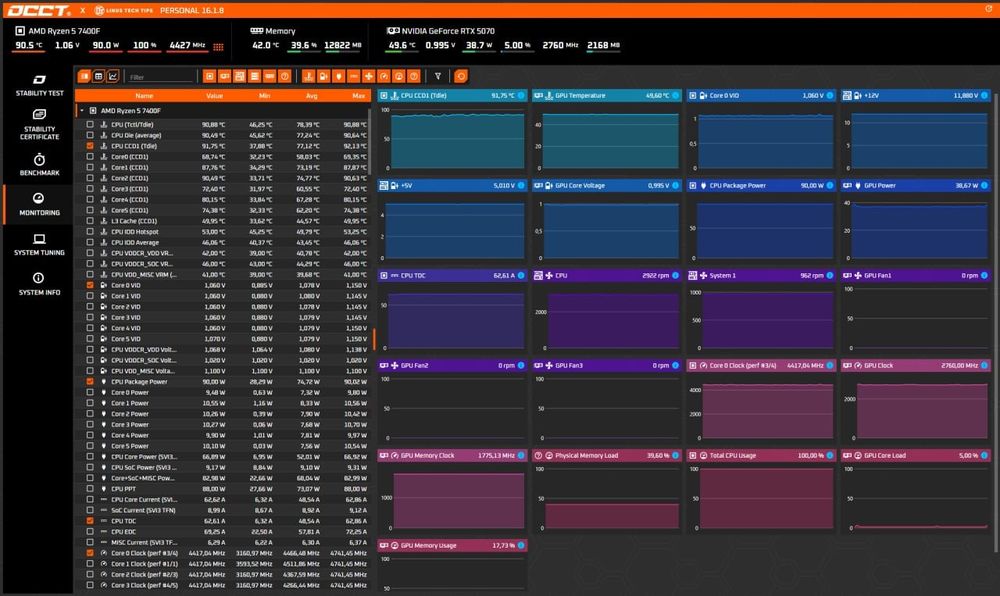Uncheck the CPU Package Power checkbox
The image size is (1000, 596).
pyautogui.click(x=90, y=381)
